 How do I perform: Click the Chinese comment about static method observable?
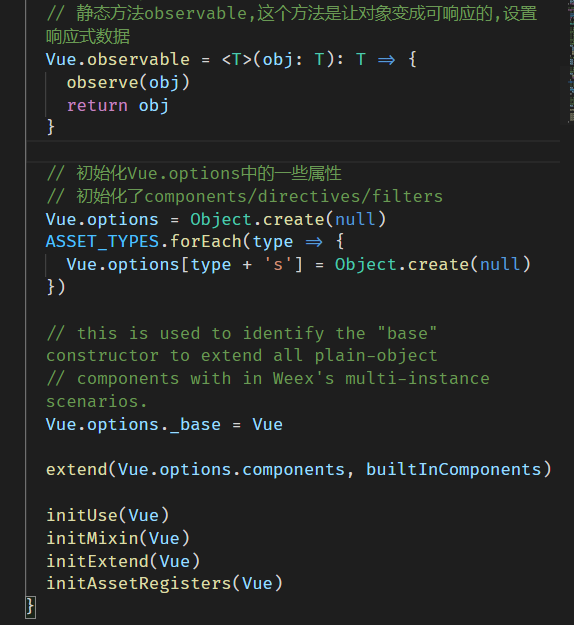coord(291,25)
